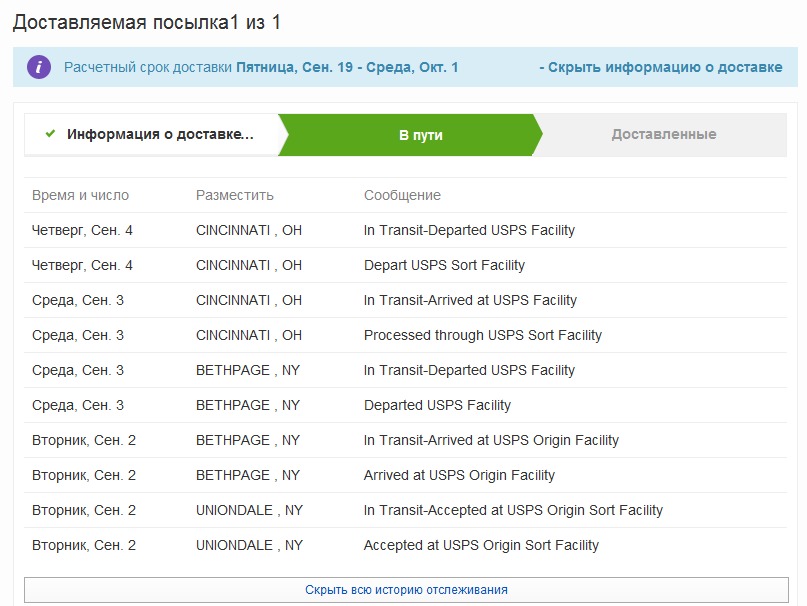Click 'In Transit-Arrived at USPS Facility' Cincinnati row
807x606 pixels.
tap(470, 300)
